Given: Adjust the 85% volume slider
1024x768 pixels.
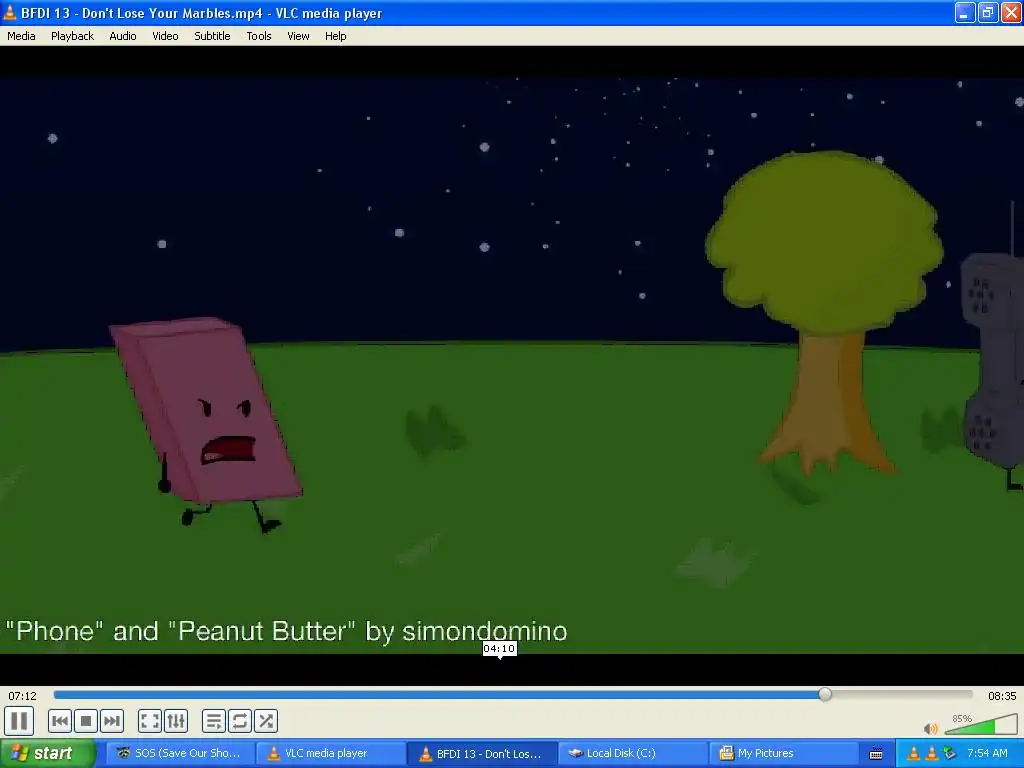Looking at the screenshot, I should [x=981, y=724].
